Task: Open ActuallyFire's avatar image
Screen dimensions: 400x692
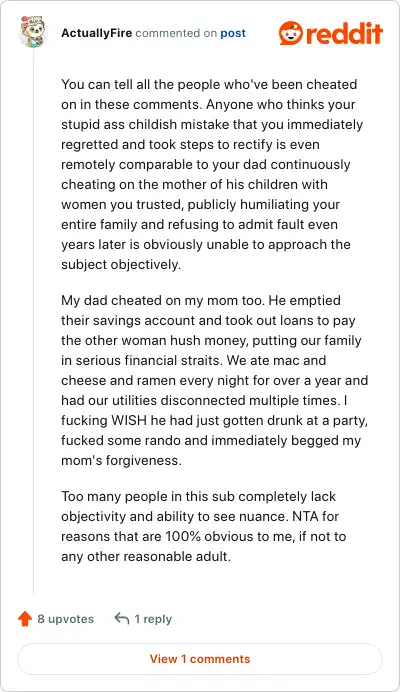Action: [33, 32]
